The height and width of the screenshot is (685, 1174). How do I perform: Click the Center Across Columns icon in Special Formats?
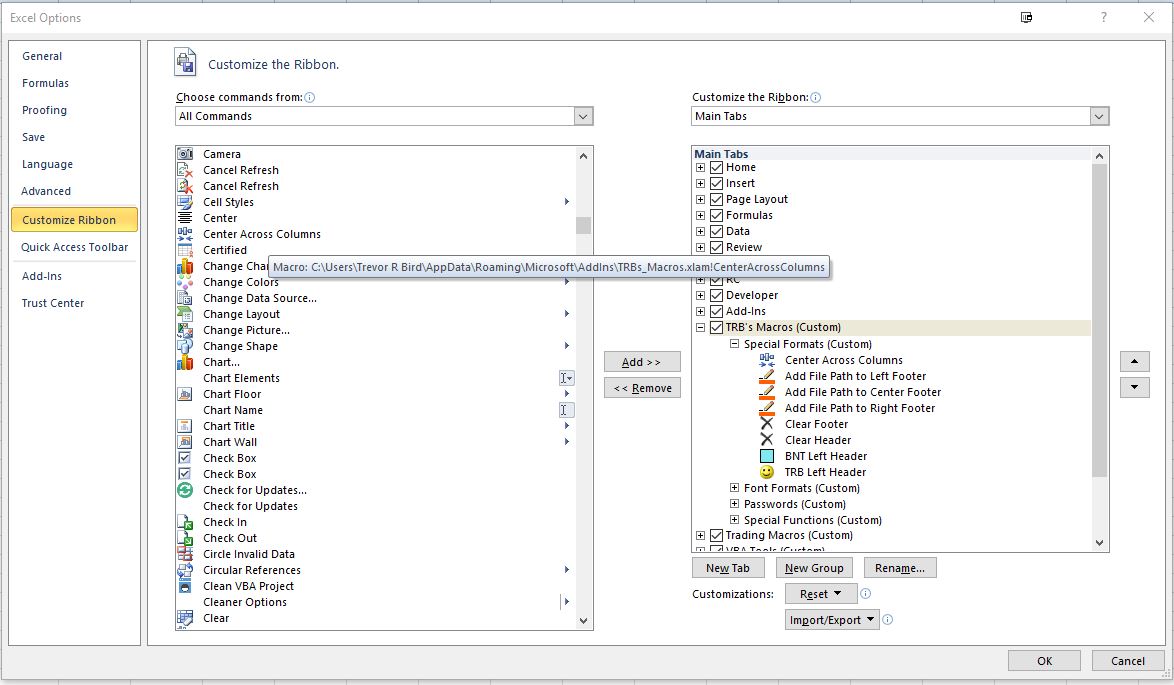click(767, 360)
